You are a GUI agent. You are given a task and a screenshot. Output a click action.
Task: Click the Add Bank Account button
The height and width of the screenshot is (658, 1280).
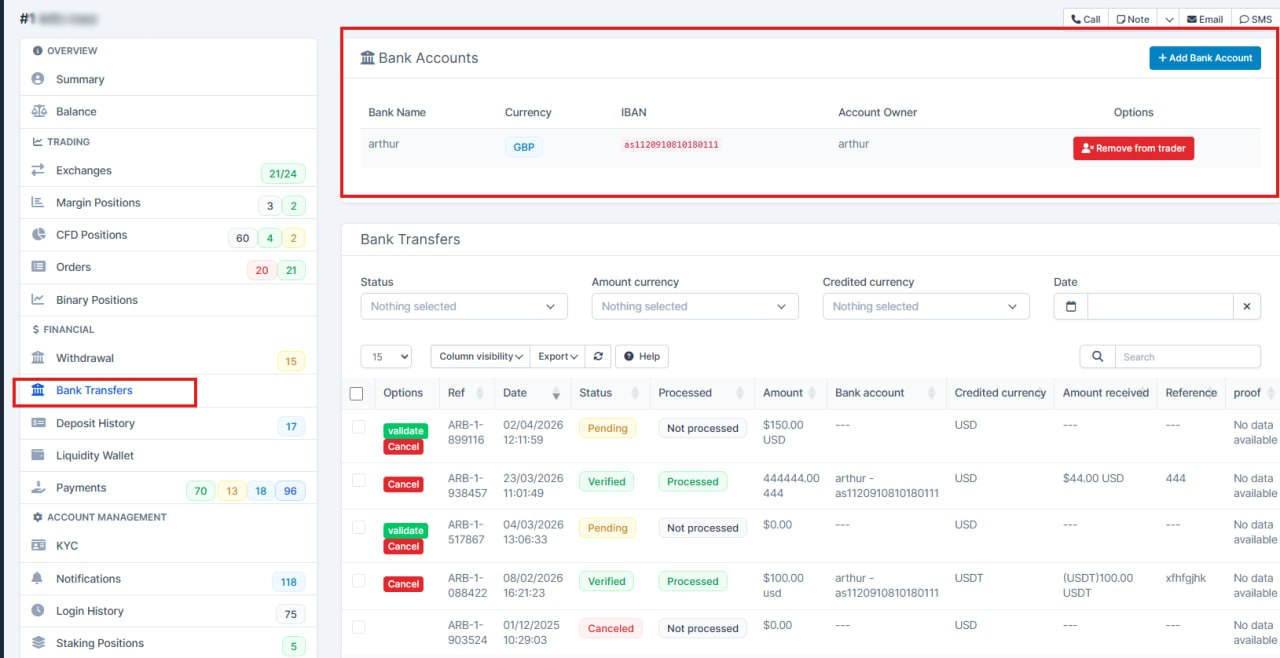pos(1204,58)
